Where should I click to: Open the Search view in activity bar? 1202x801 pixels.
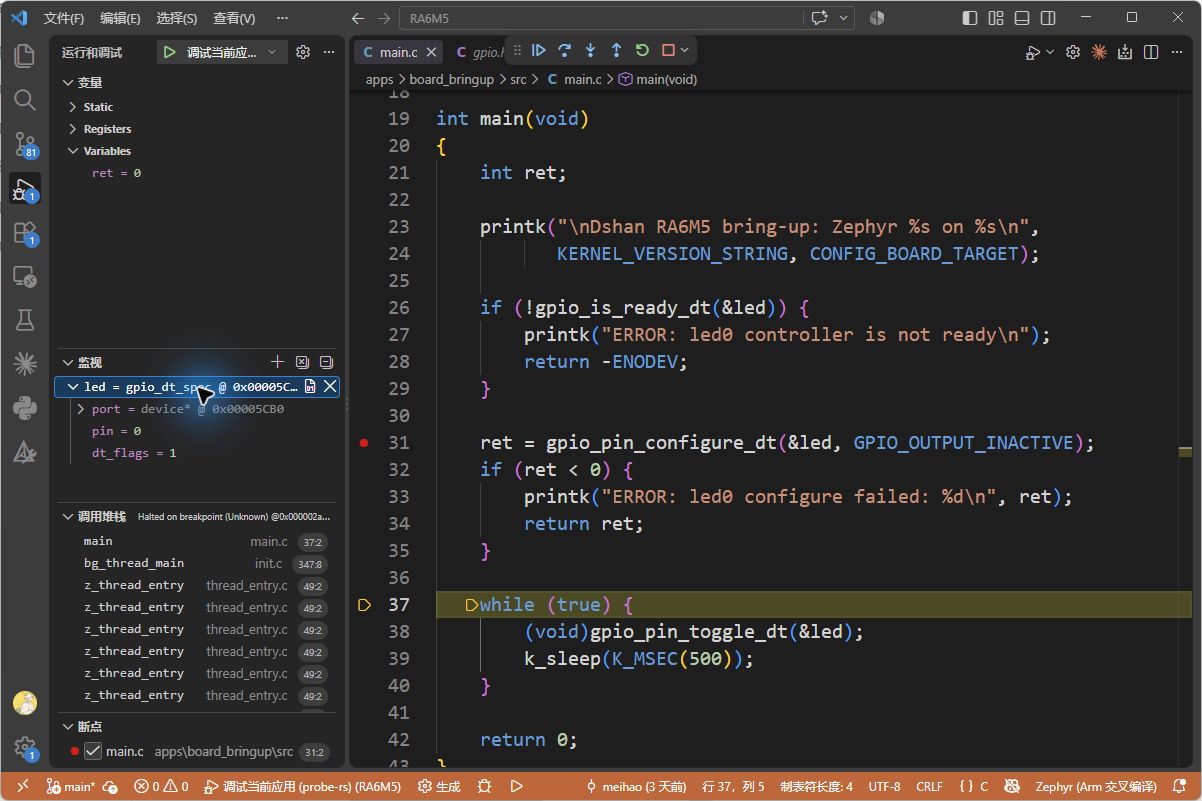24,100
